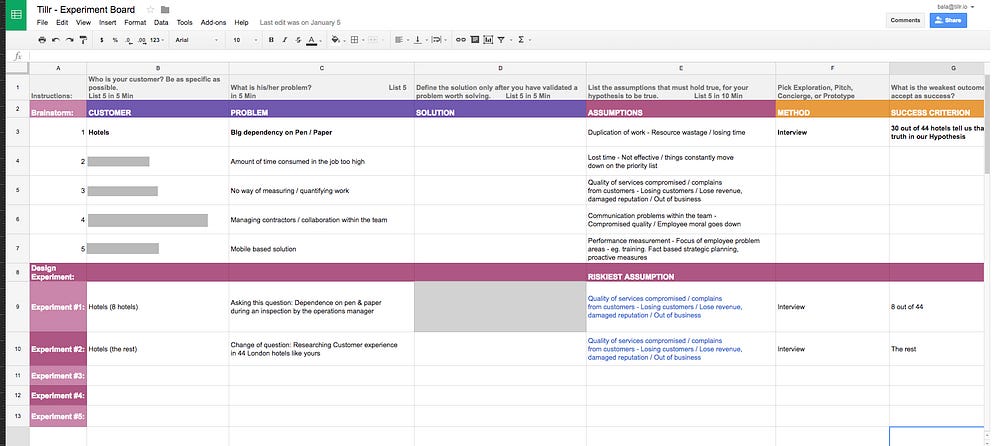Click the move-to-folder icon beside title
1000x446 pixels.
coord(165,10)
